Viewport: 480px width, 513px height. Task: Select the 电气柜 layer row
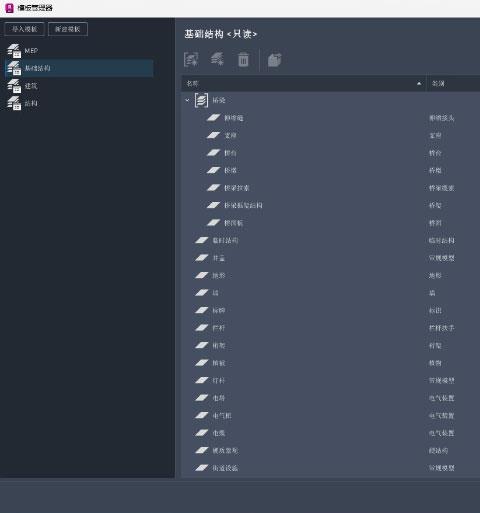331,415
